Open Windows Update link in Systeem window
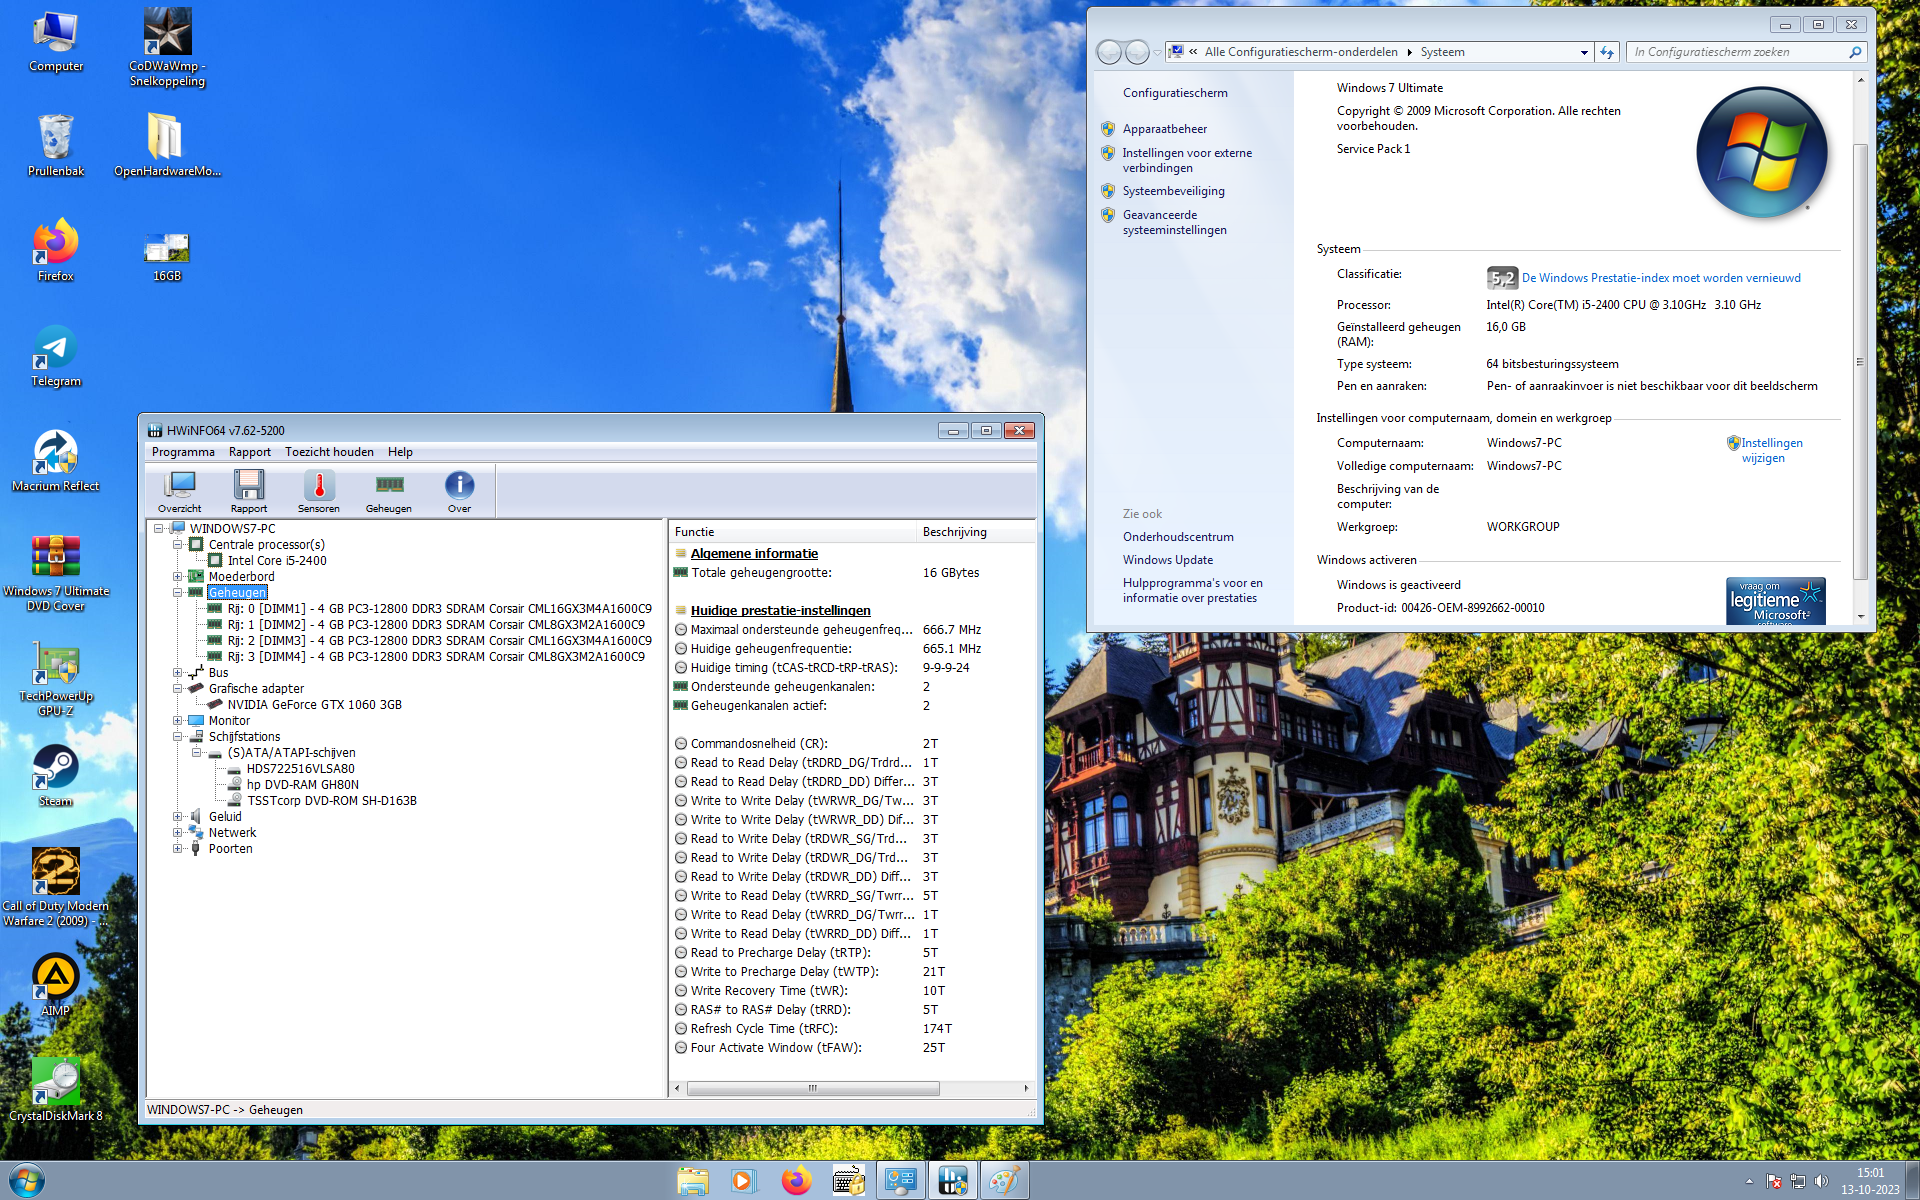The height and width of the screenshot is (1200, 1920). 1167,560
